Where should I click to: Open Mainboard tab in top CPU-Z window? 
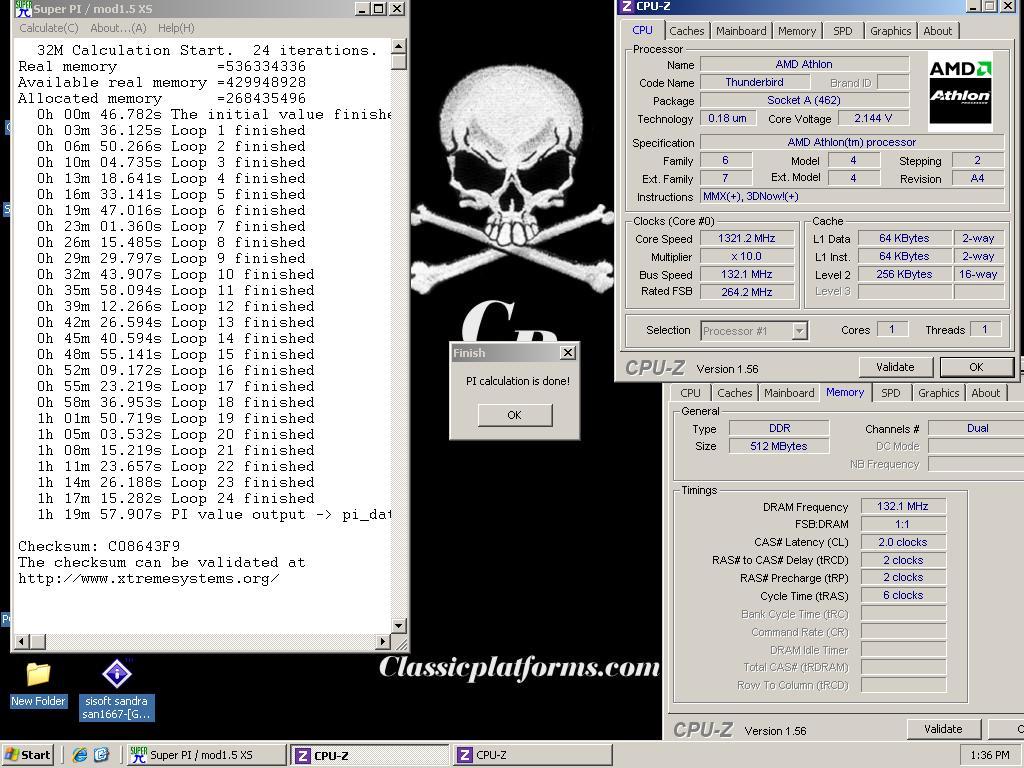point(741,31)
